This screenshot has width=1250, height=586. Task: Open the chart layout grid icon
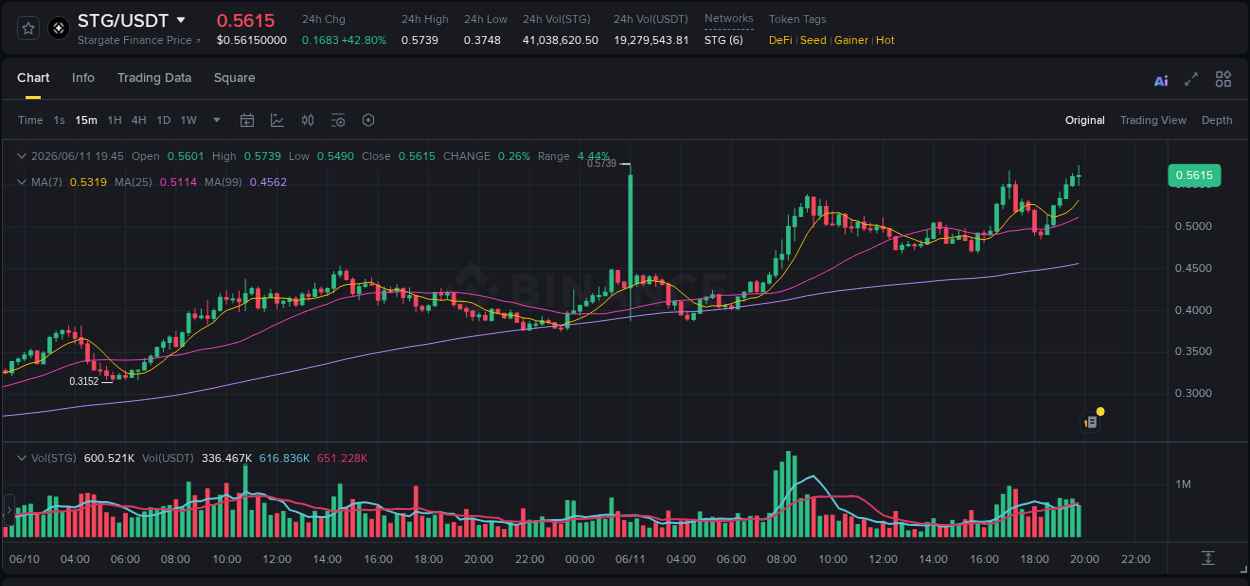pyautogui.click(x=1223, y=79)
